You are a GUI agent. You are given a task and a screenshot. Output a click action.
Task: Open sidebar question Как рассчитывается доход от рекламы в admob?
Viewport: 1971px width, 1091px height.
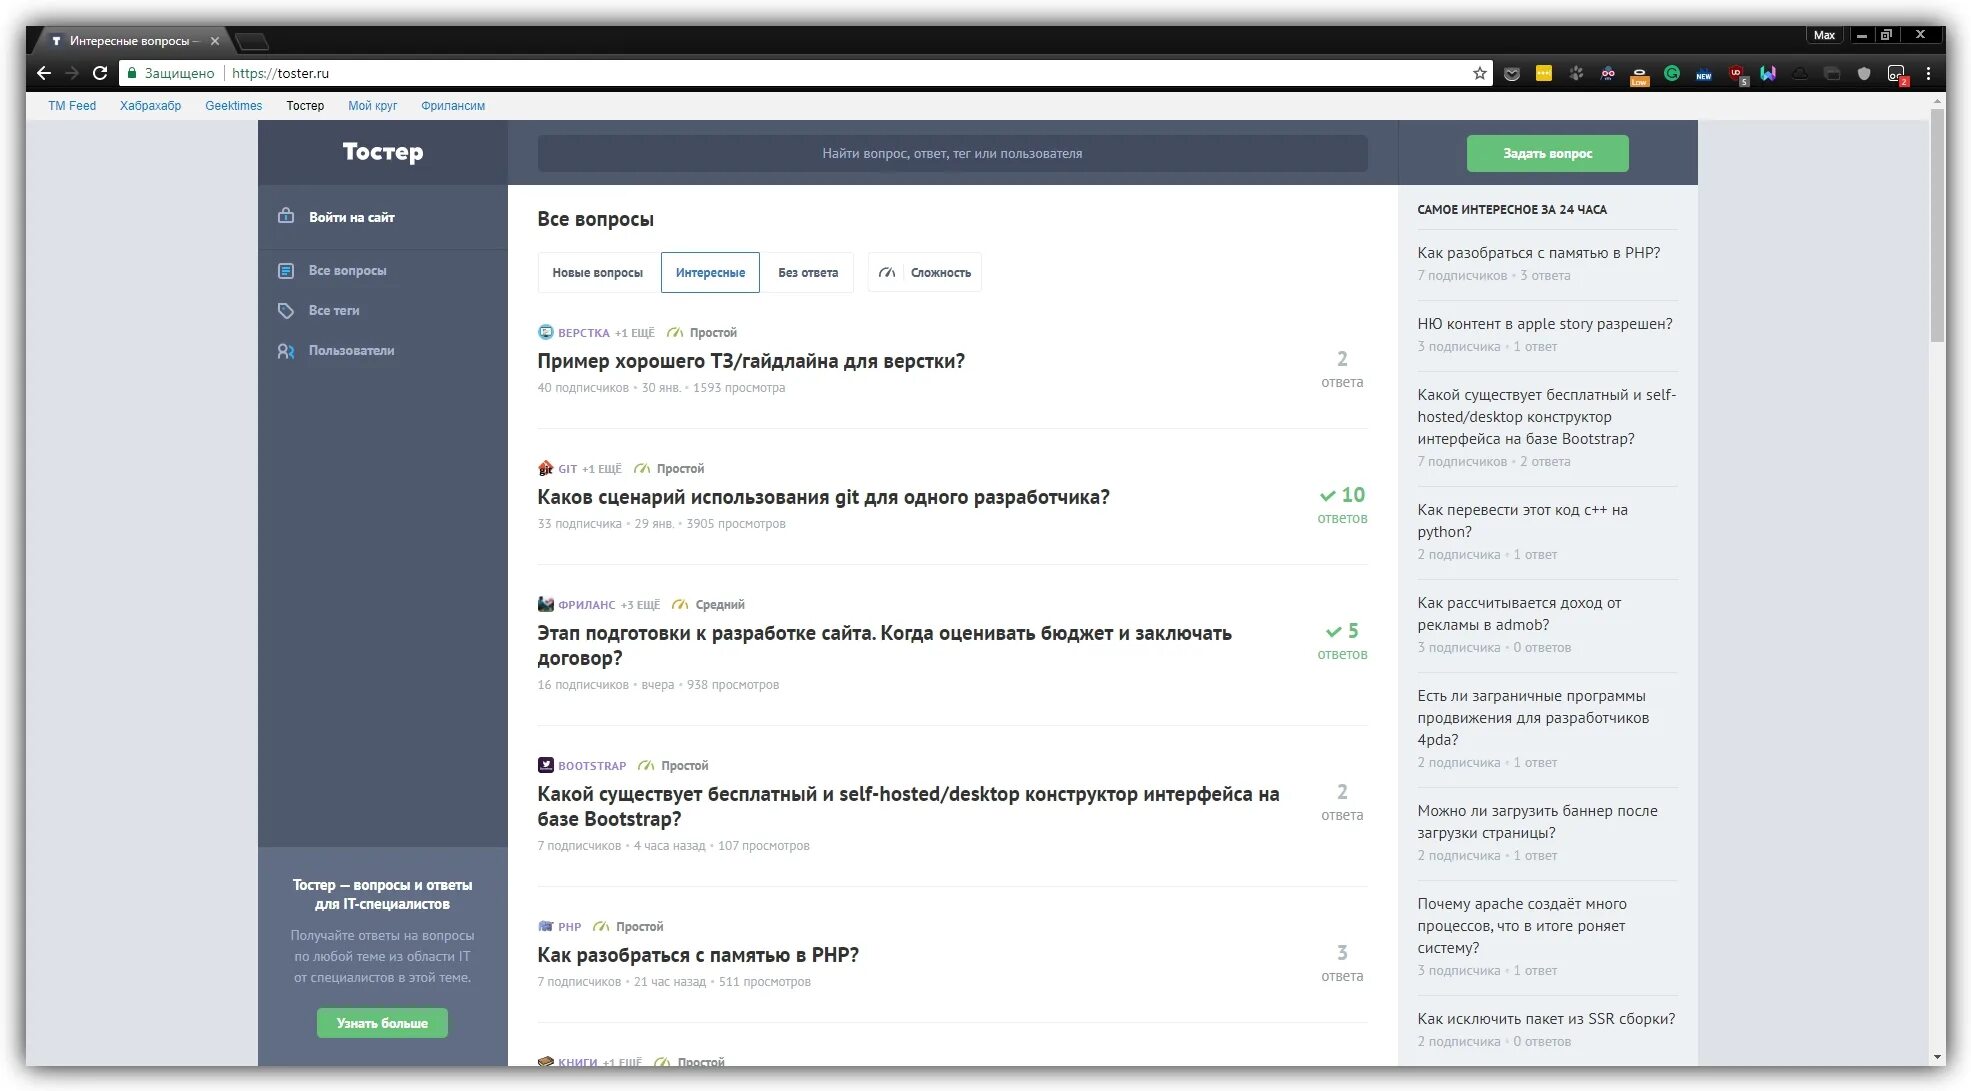[x=1519, y=613]
